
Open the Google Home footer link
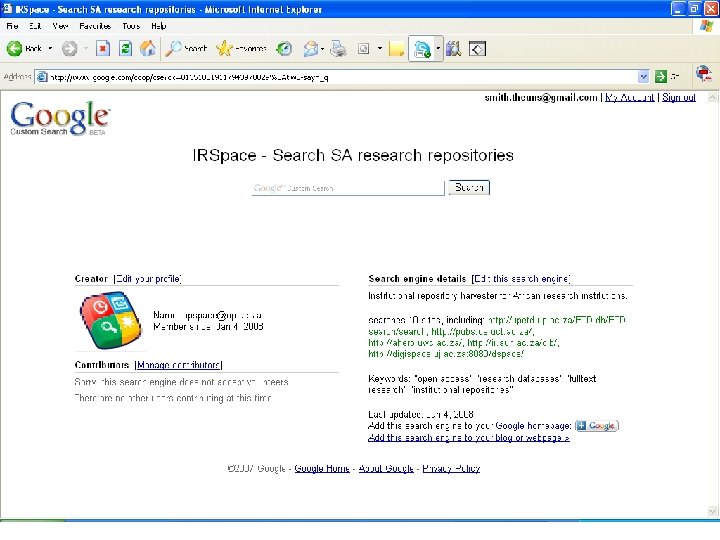coord(322,468)
